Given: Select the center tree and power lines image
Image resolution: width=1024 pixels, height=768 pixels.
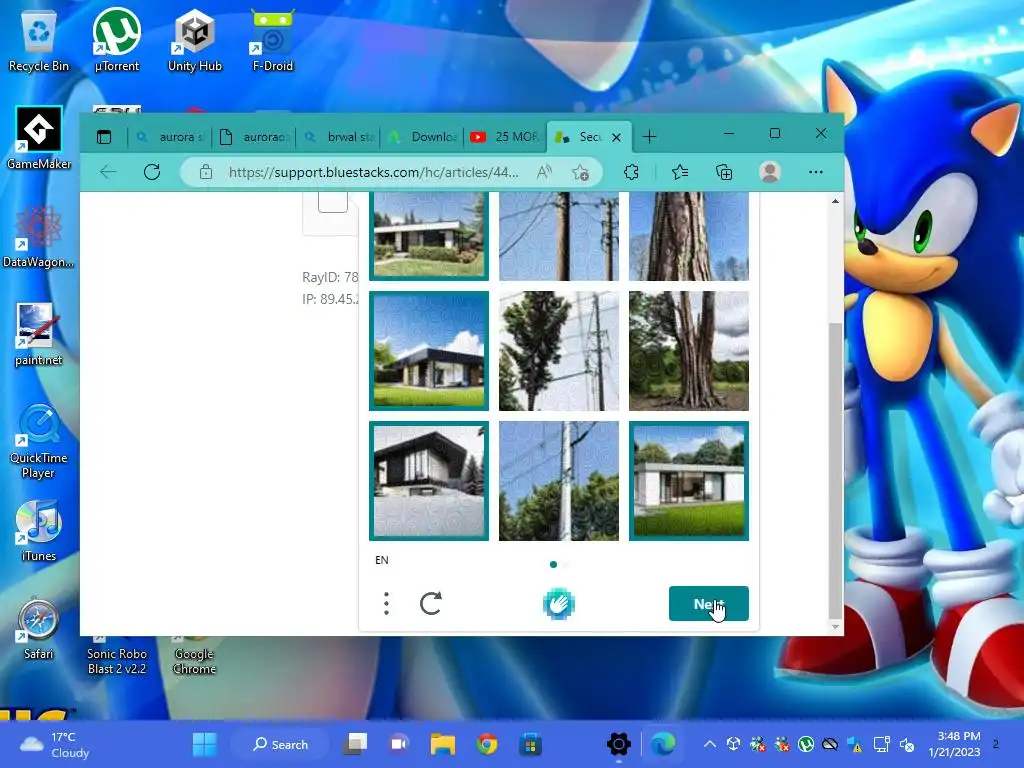Looking at the screenshot, I should coord(559,351).
